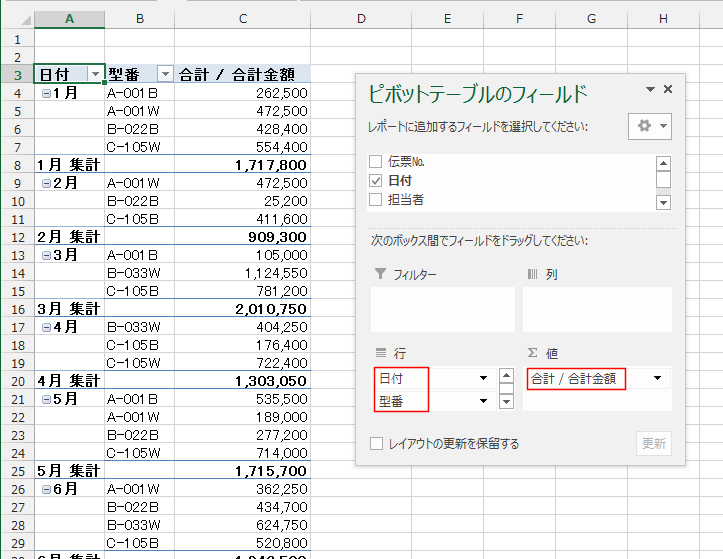The image size is (723, 559).
Task: Collapse the 6月 row group
Action: (x=47, y=489)
